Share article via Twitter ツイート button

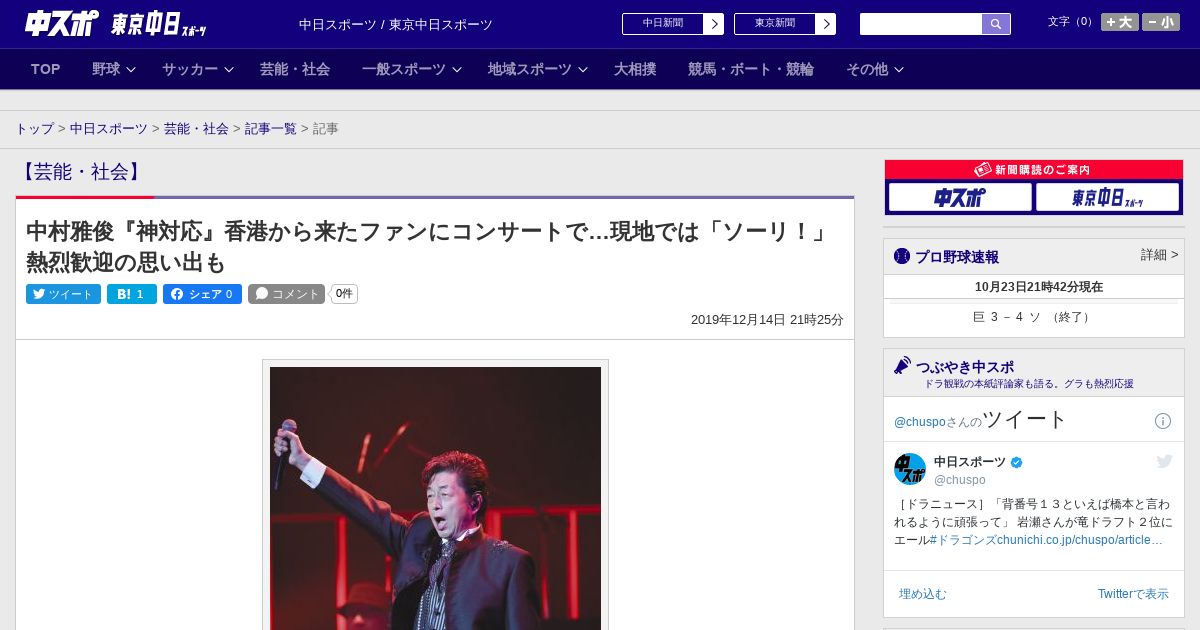click(63, 294)
